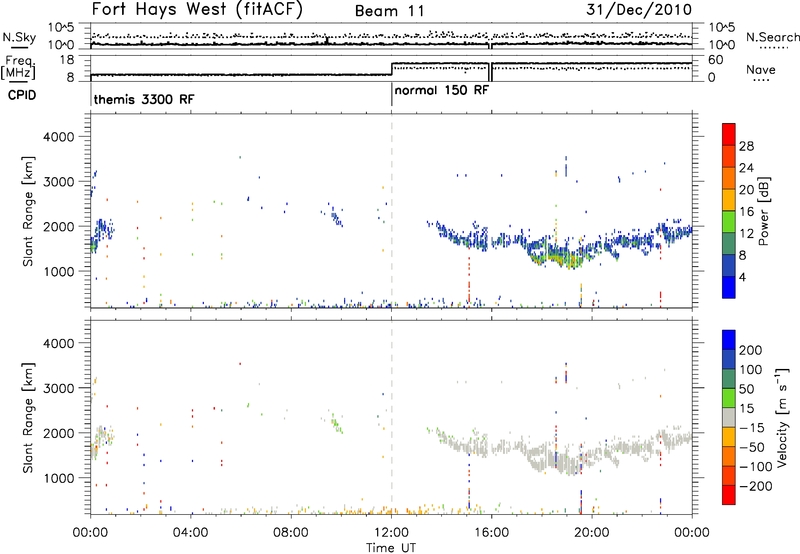The width and height of the screenshot is (800, 554).
Task: Click the gray -15 to 15 Velocity swatch
Action: [x=729, y=417]
